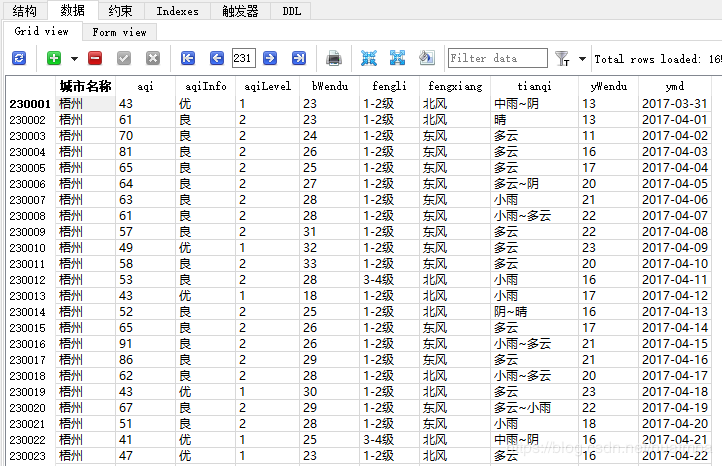Click the yWendu column header

pos(609,86)
